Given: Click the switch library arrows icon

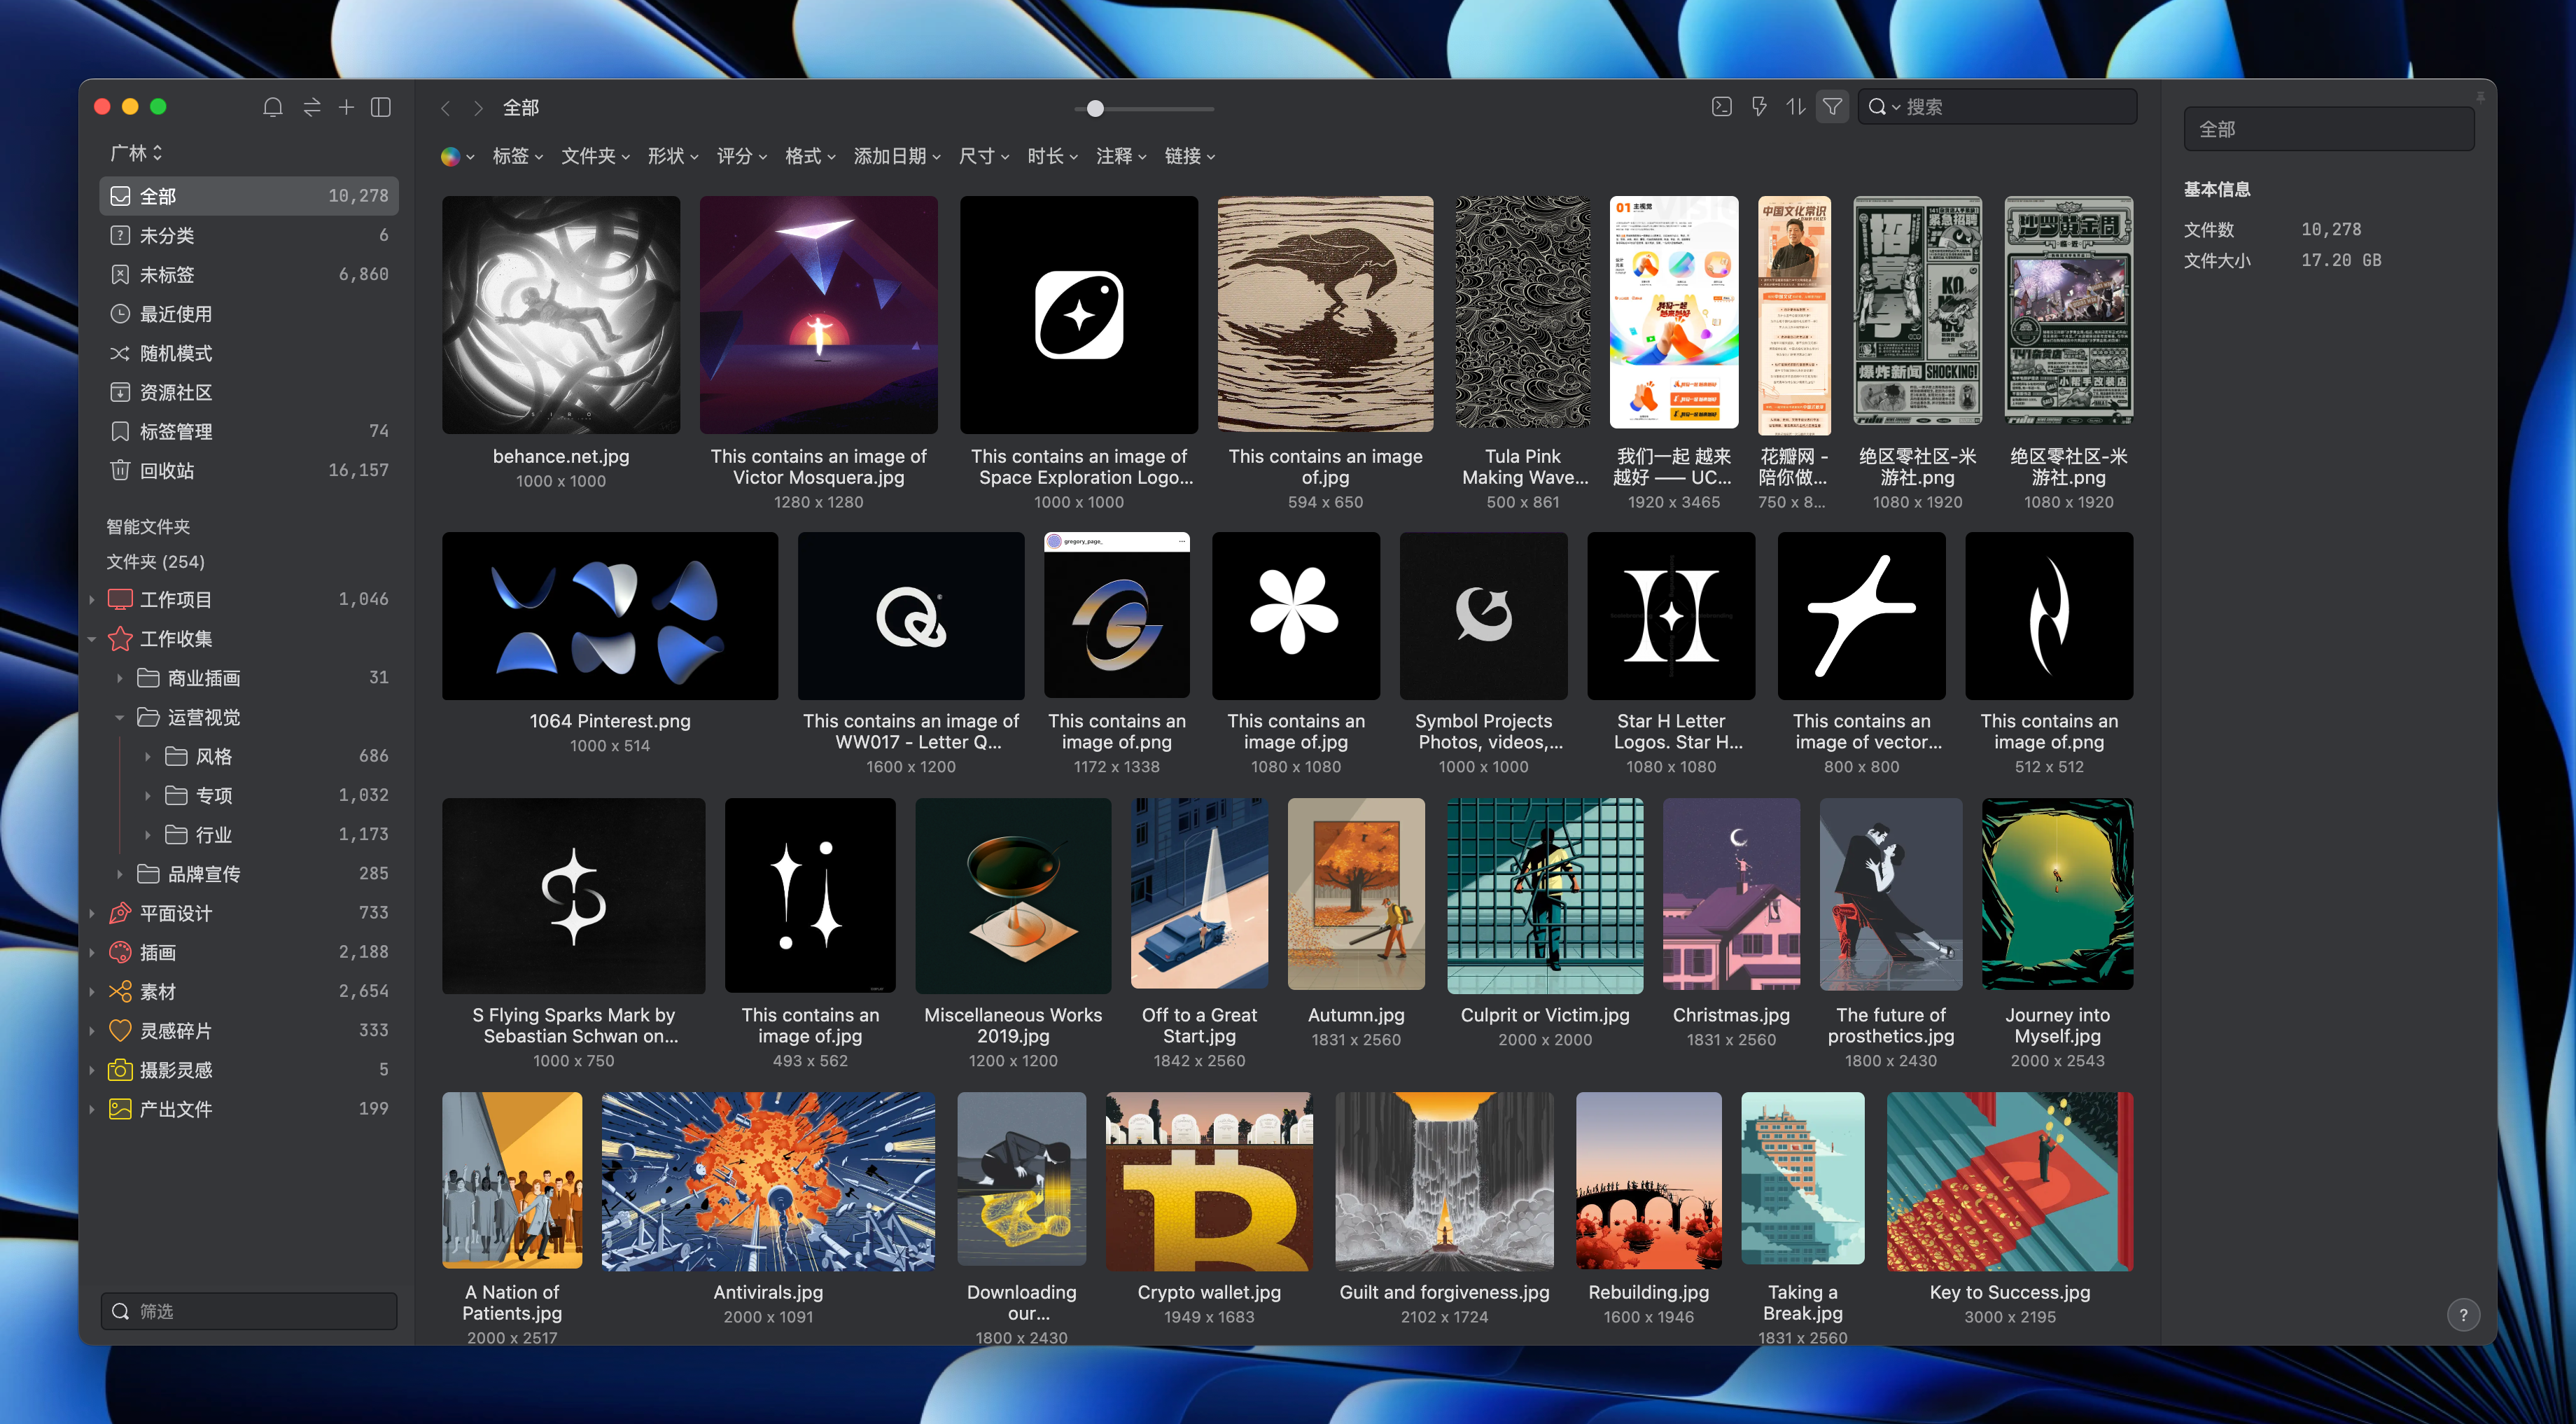Looking at the screenshot, I should pos(312,107).
